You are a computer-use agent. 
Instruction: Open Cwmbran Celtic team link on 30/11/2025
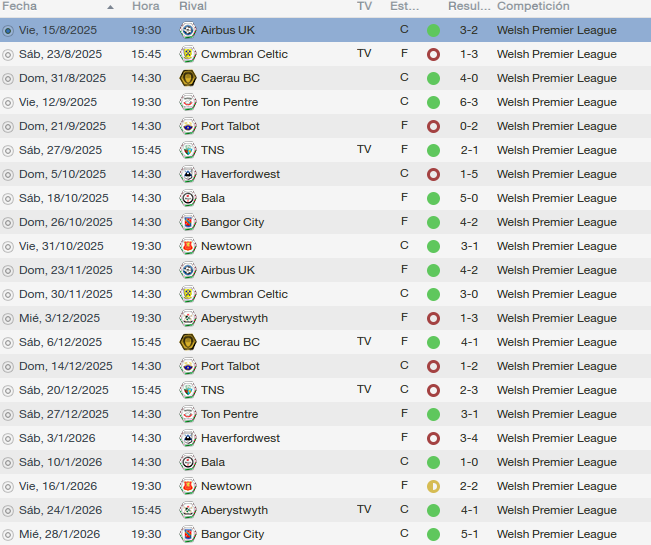(x=244, y=294)
